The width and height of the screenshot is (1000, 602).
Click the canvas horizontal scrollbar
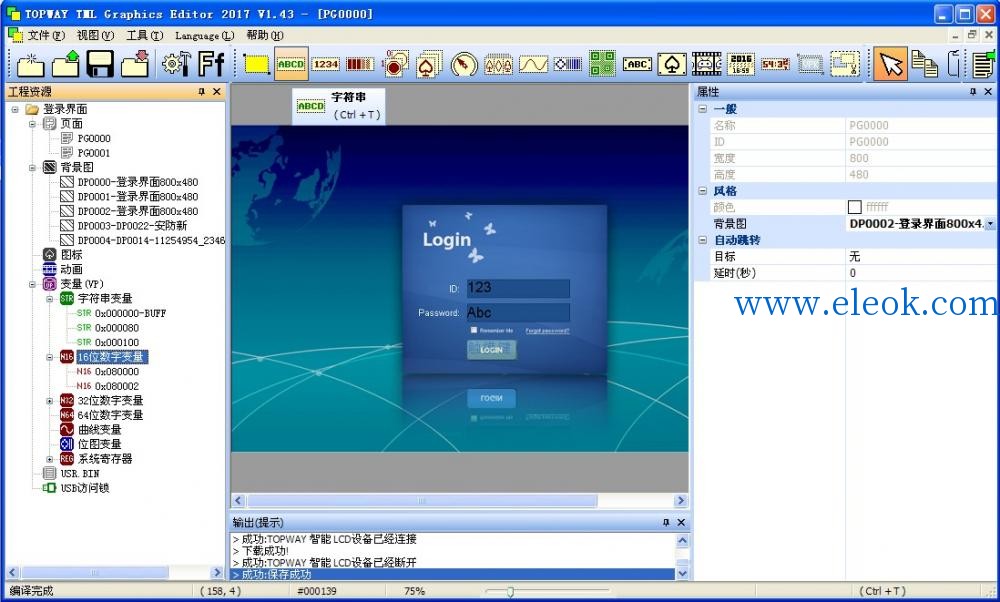point(422,501)
